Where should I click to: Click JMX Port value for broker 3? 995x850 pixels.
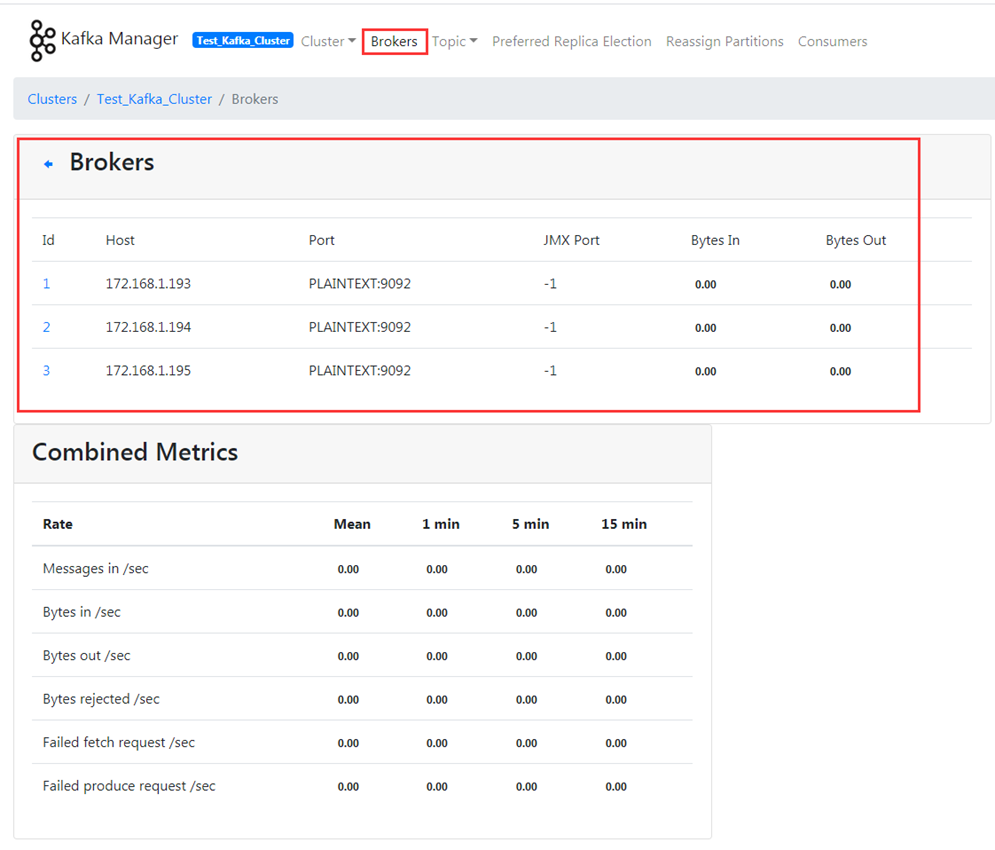point(550,371)
